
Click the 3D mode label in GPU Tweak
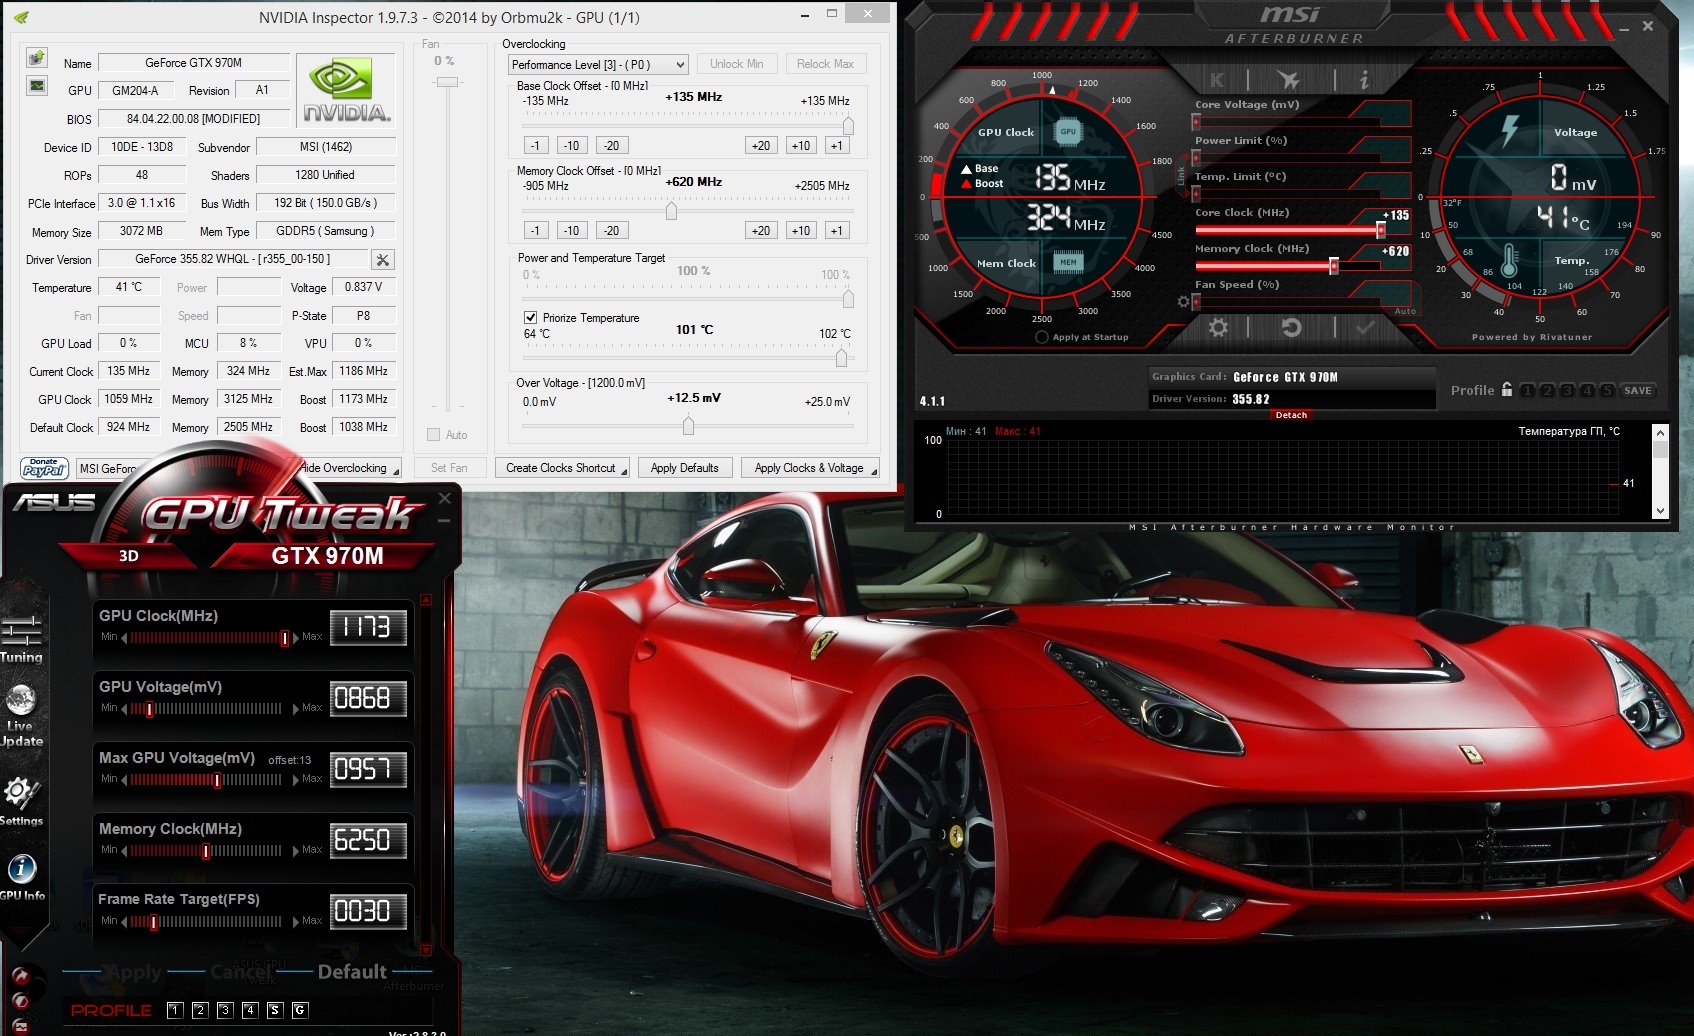pyautogui.click(x=128, y=556)
